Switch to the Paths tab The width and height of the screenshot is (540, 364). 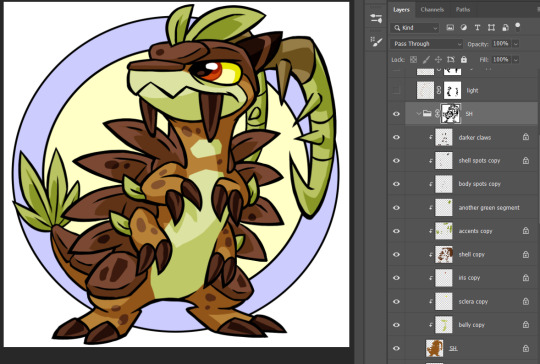(x=463, y=10)
